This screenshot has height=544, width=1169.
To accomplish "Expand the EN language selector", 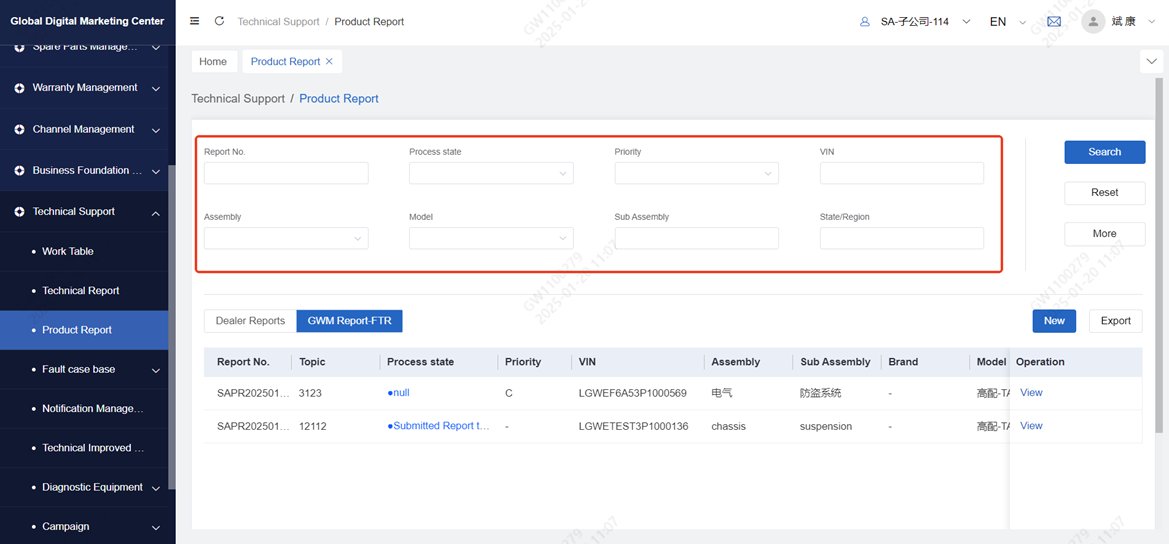I will 1007,21.
